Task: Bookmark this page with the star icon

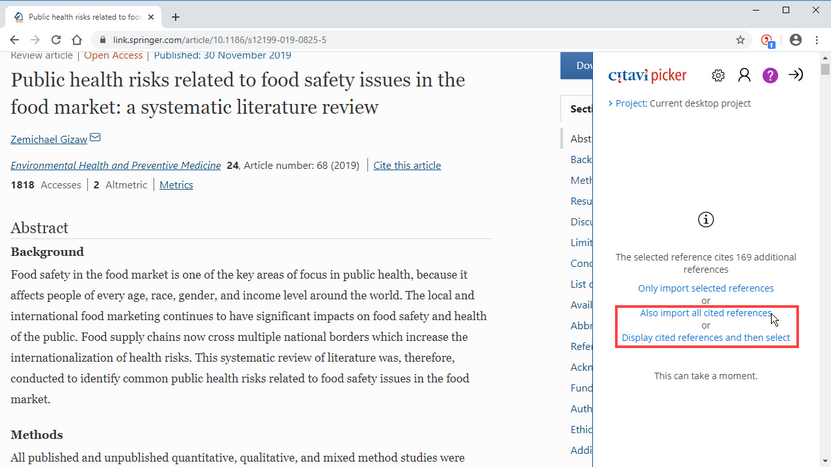Action: point(740,40)
